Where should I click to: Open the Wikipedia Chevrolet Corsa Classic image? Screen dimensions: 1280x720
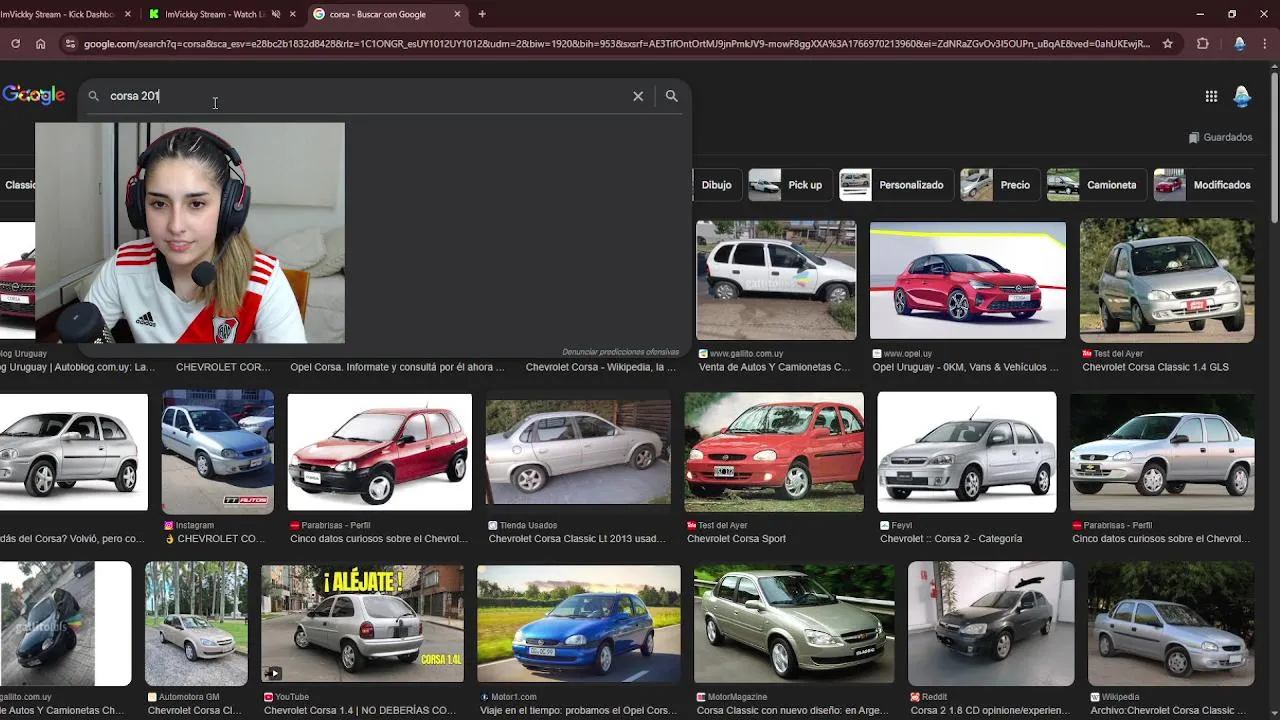(1171, 624)
